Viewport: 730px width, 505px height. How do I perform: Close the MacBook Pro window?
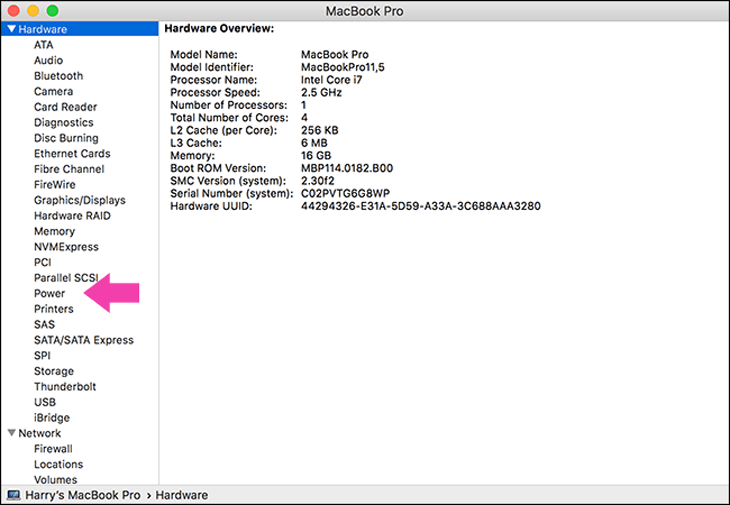[14, 10]
